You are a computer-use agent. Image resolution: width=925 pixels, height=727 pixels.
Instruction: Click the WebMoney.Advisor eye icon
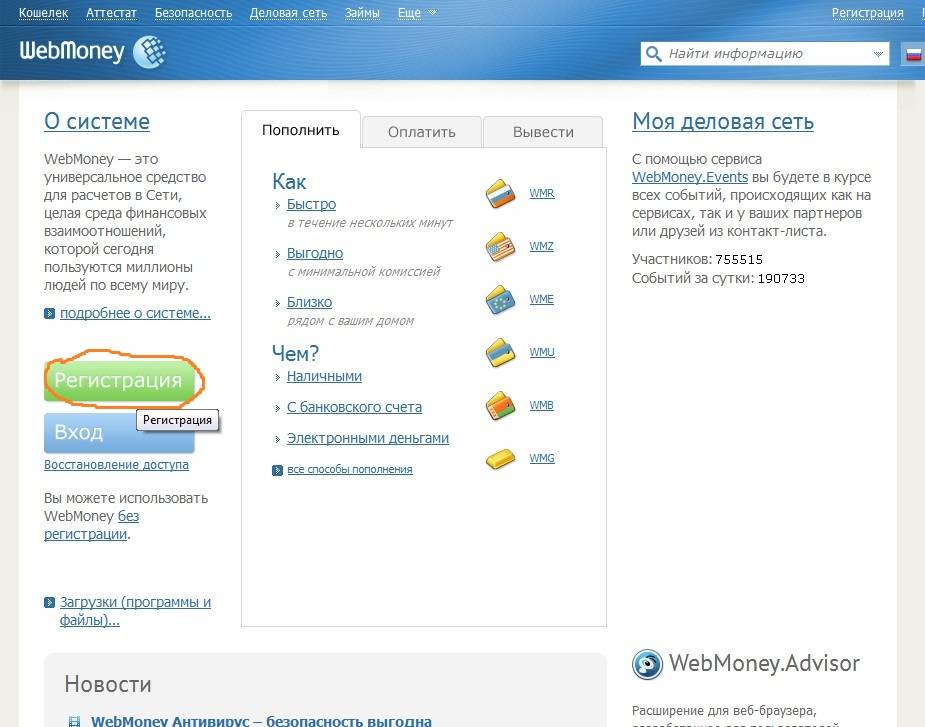pos(647,664)
